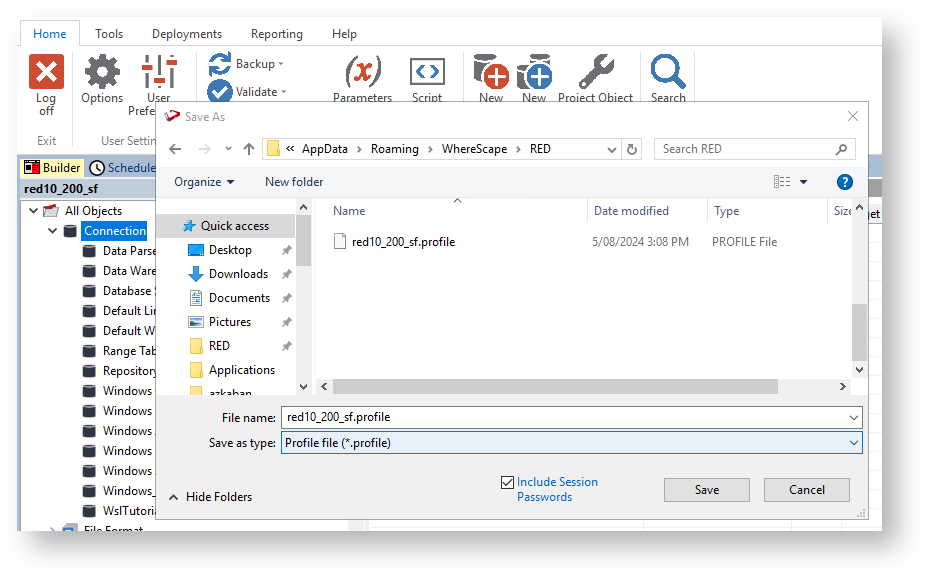Switch to the Home ribbon tab
This screenshot has height=579, width=930.
tap(50, 34)
